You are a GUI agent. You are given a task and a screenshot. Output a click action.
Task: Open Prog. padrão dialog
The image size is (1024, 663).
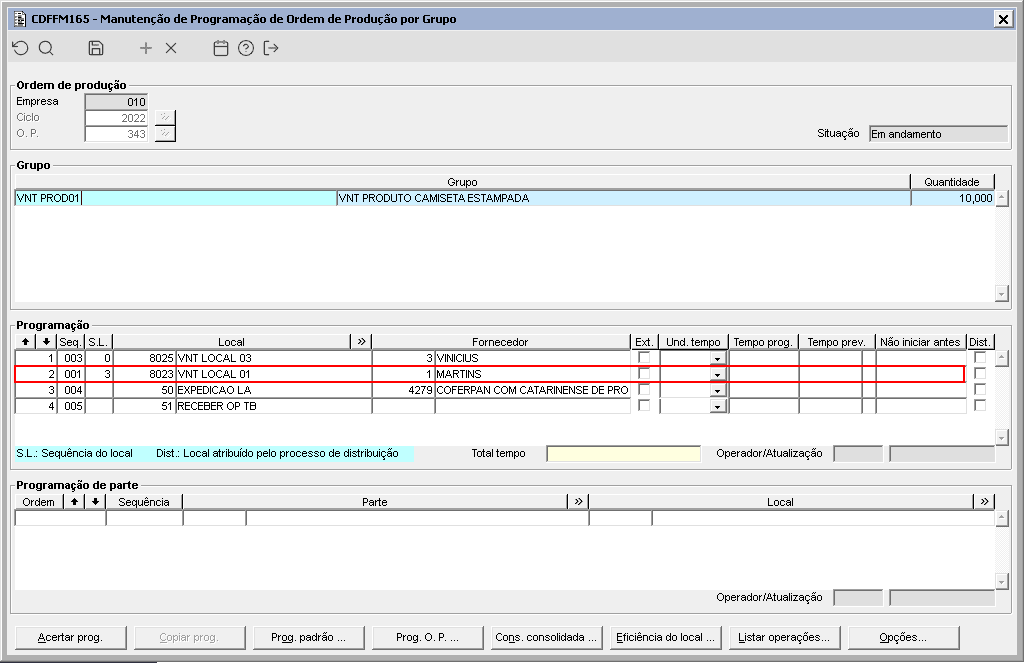click(308, 638)
